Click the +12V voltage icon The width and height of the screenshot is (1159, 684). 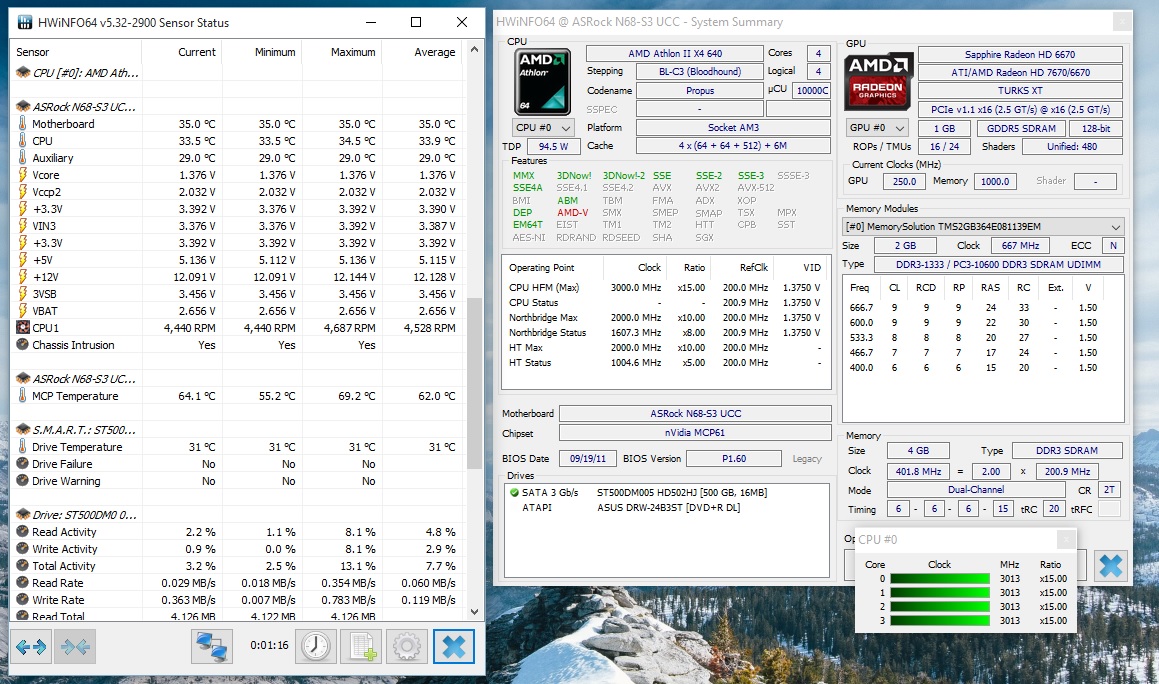22,277
